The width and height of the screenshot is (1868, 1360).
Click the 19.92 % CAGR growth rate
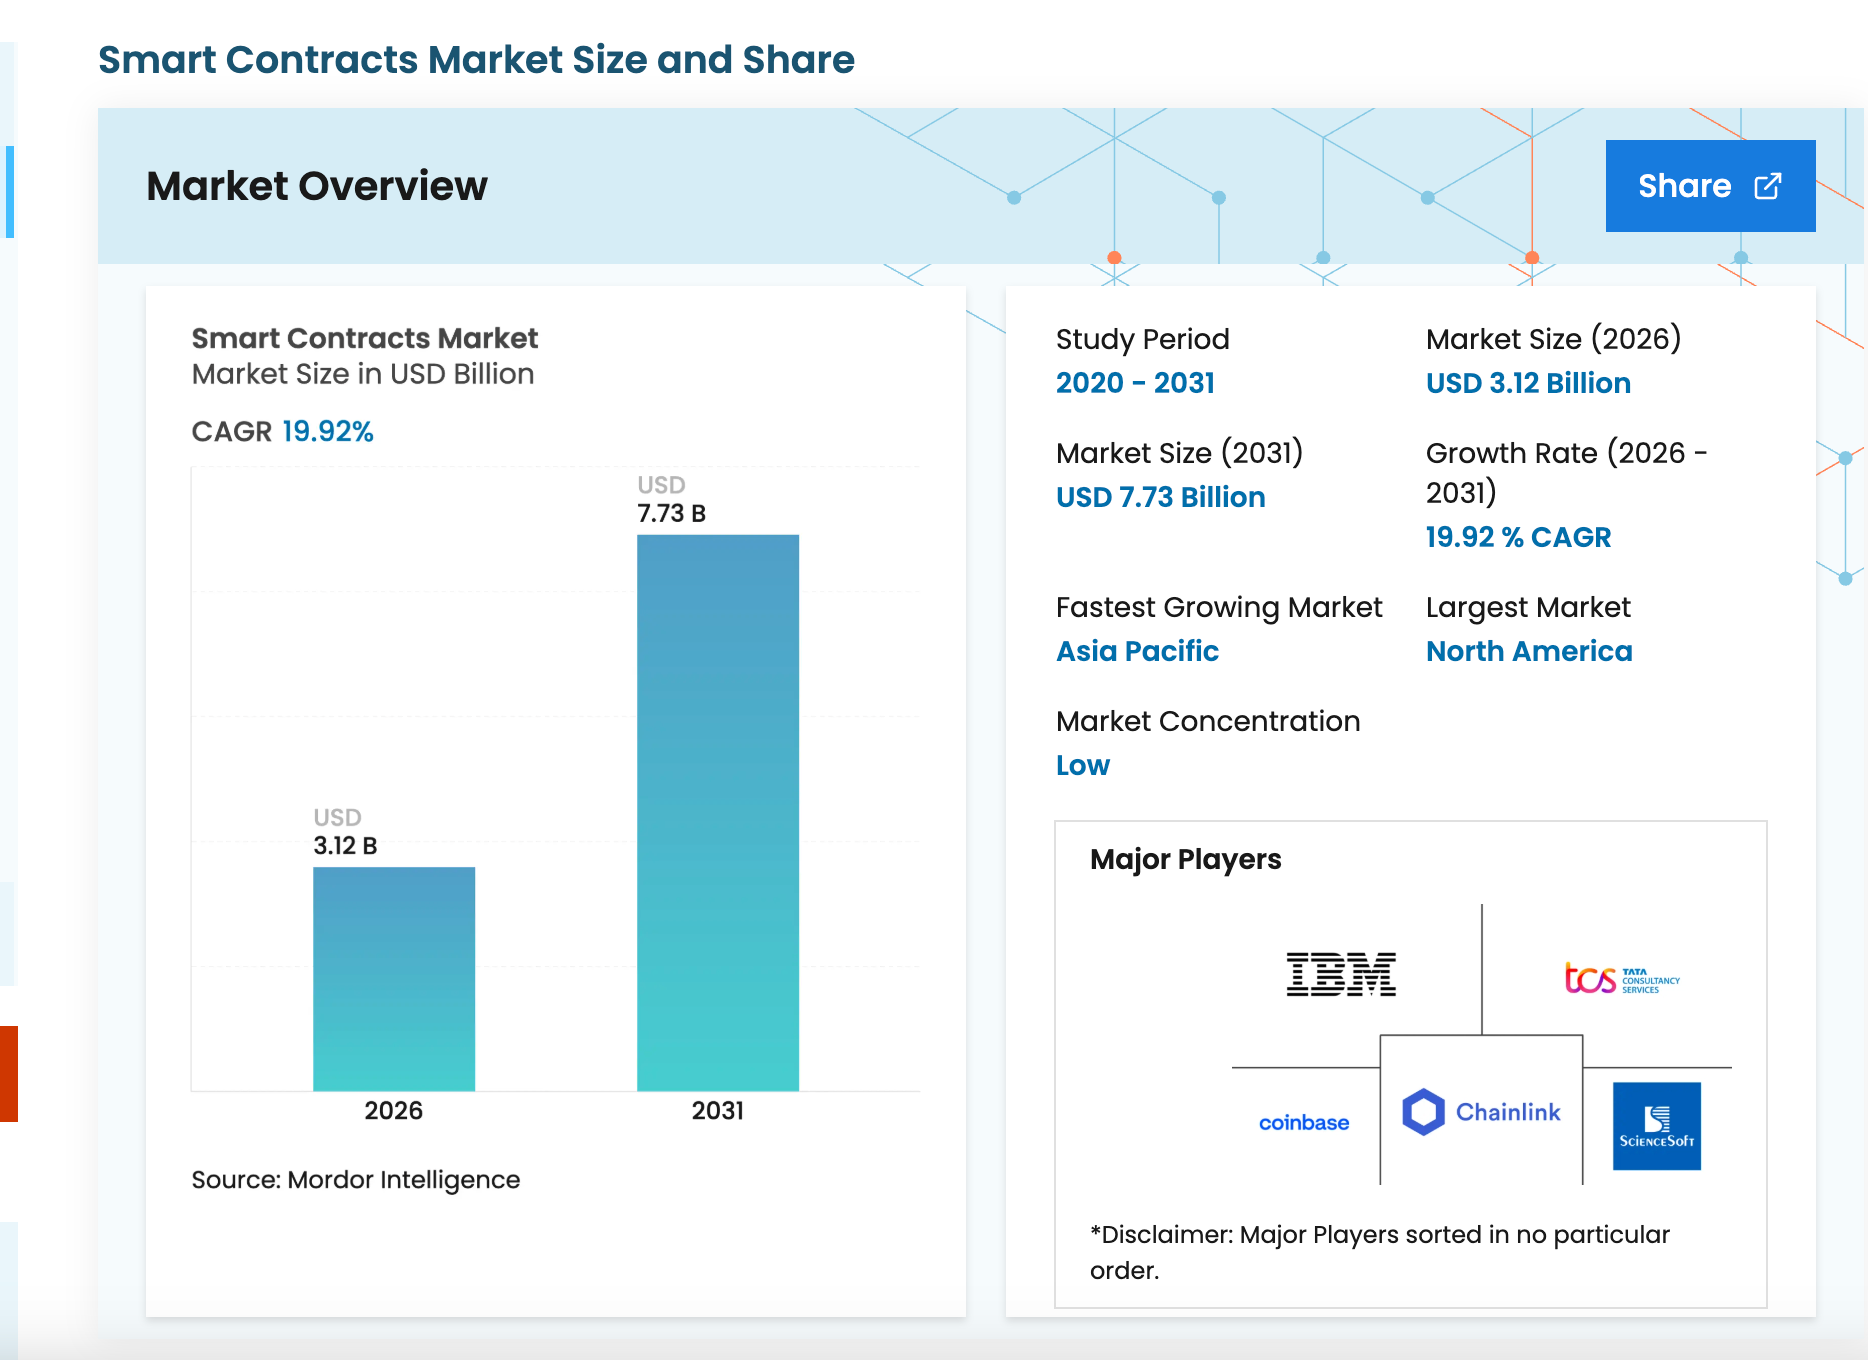1518,537
